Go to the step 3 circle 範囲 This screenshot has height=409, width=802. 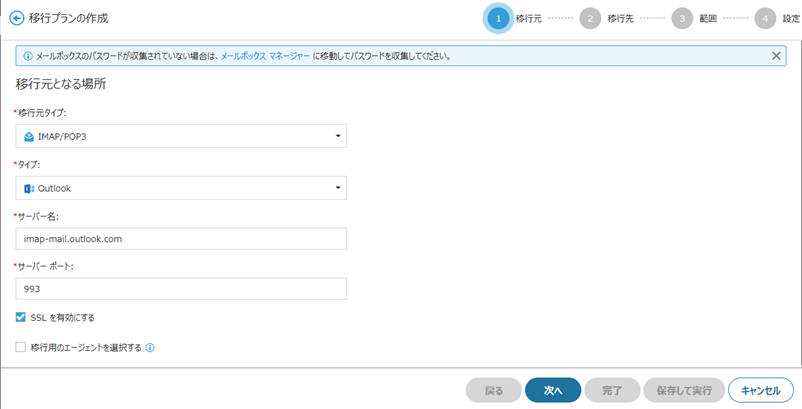pyautogui.click(x=682, y=19)
